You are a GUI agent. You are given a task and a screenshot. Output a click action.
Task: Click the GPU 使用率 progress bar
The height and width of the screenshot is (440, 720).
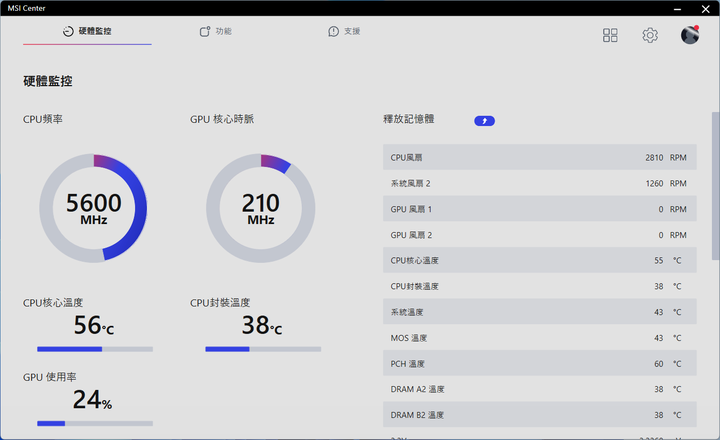pyautogui.click(x=95, y=423)
